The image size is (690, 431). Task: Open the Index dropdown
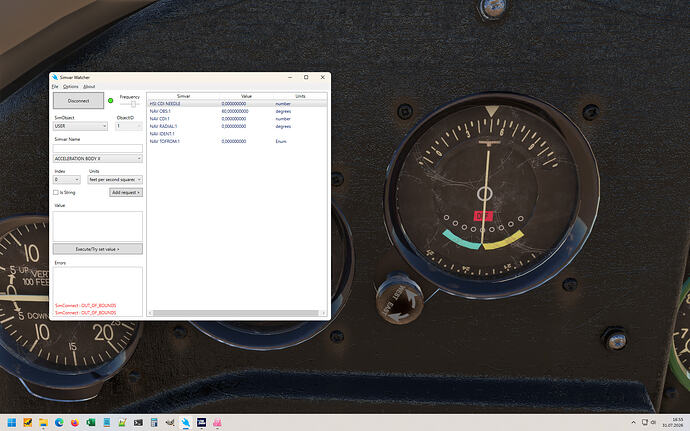tap(66, 180)
